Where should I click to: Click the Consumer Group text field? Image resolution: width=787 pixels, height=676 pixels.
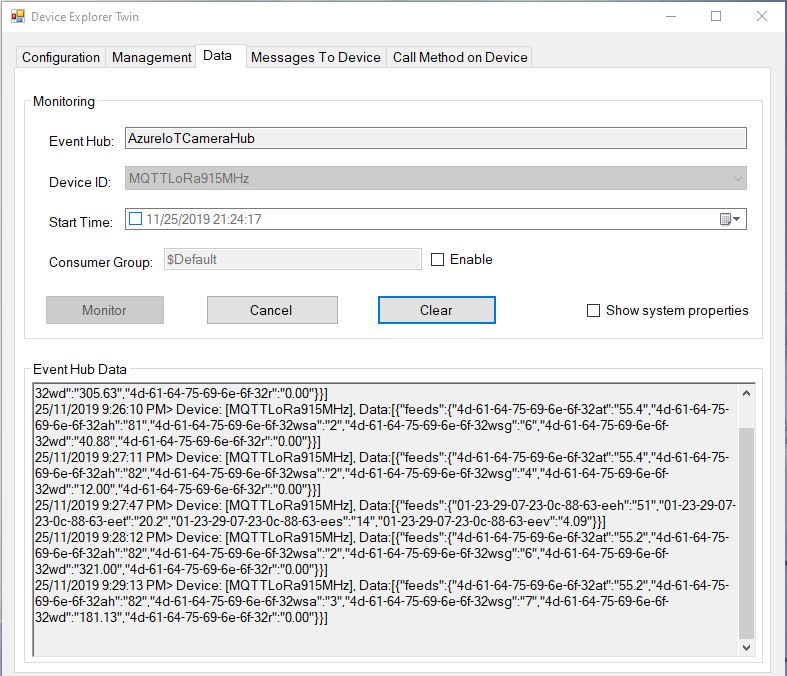[292, 260]
